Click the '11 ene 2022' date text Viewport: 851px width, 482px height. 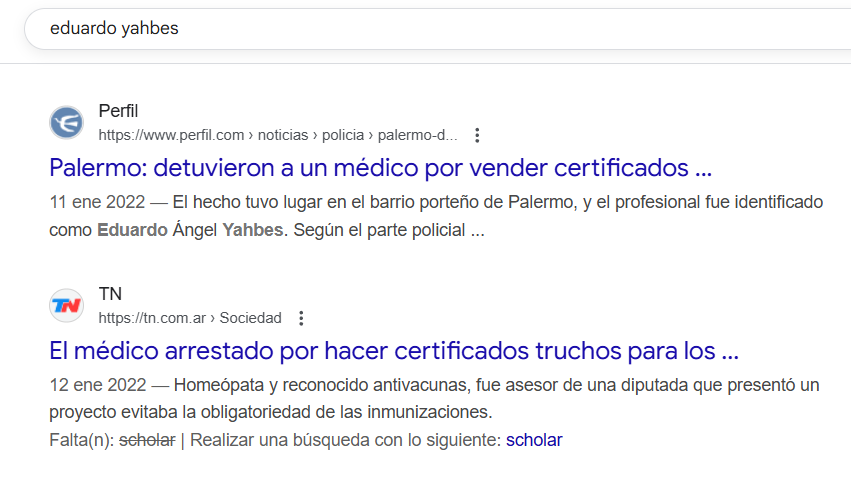tap(97, 202)
